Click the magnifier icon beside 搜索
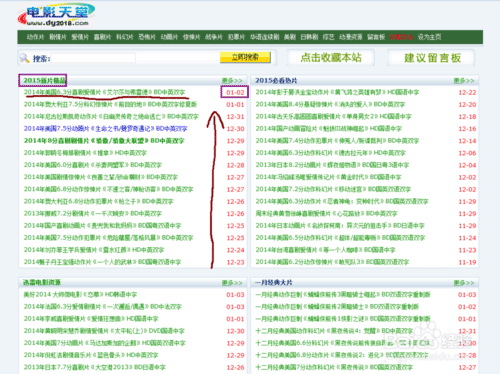 [24, 58]
